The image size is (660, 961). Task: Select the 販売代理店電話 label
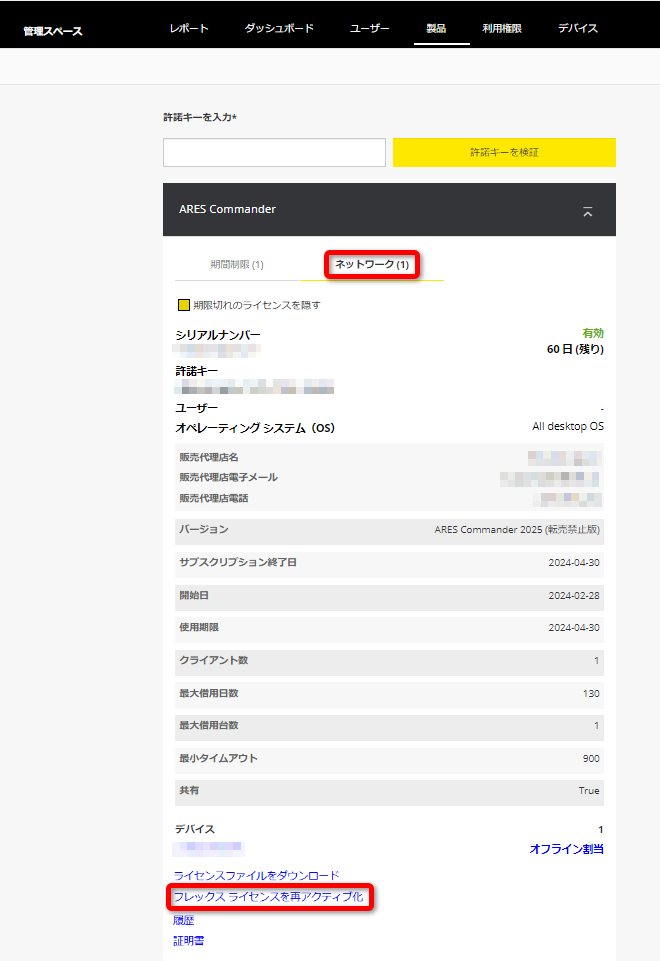pos(213,498)
